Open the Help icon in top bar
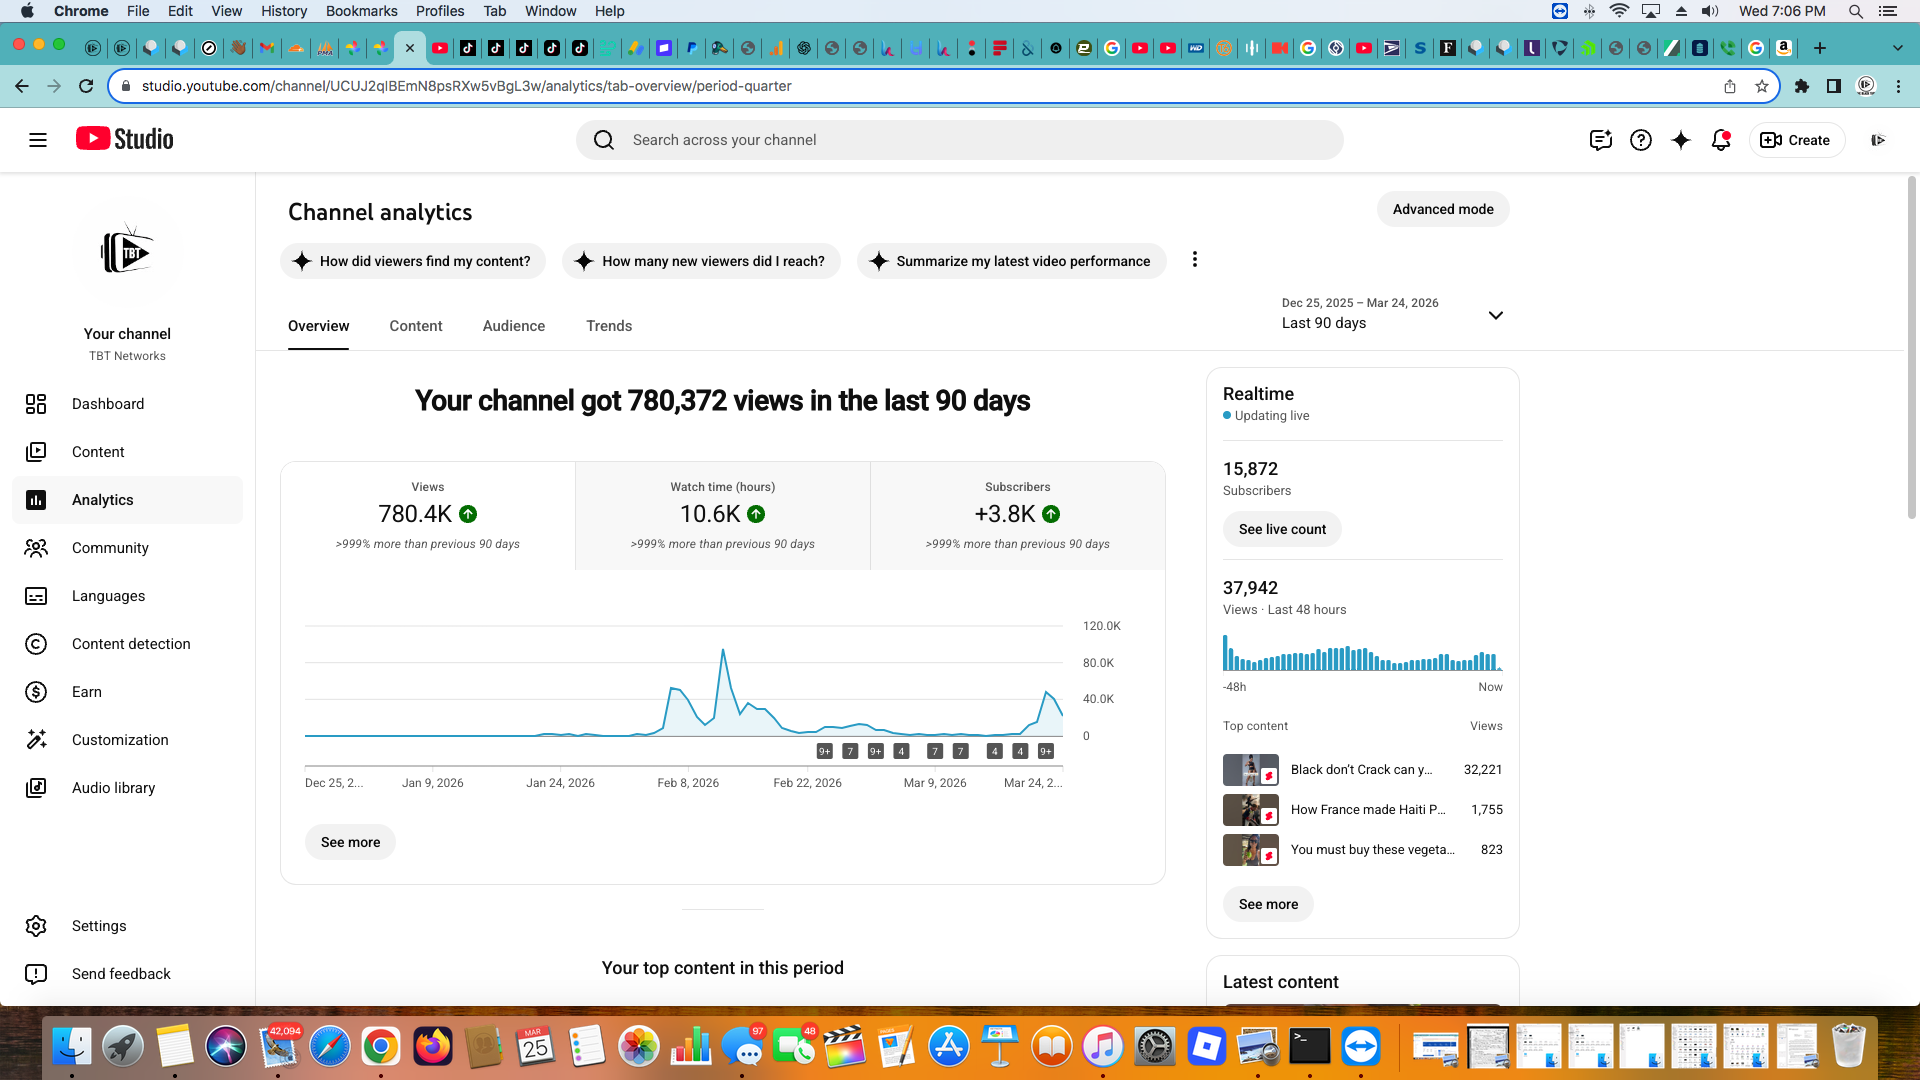1920x1080 pixels. coord(1640,140)
